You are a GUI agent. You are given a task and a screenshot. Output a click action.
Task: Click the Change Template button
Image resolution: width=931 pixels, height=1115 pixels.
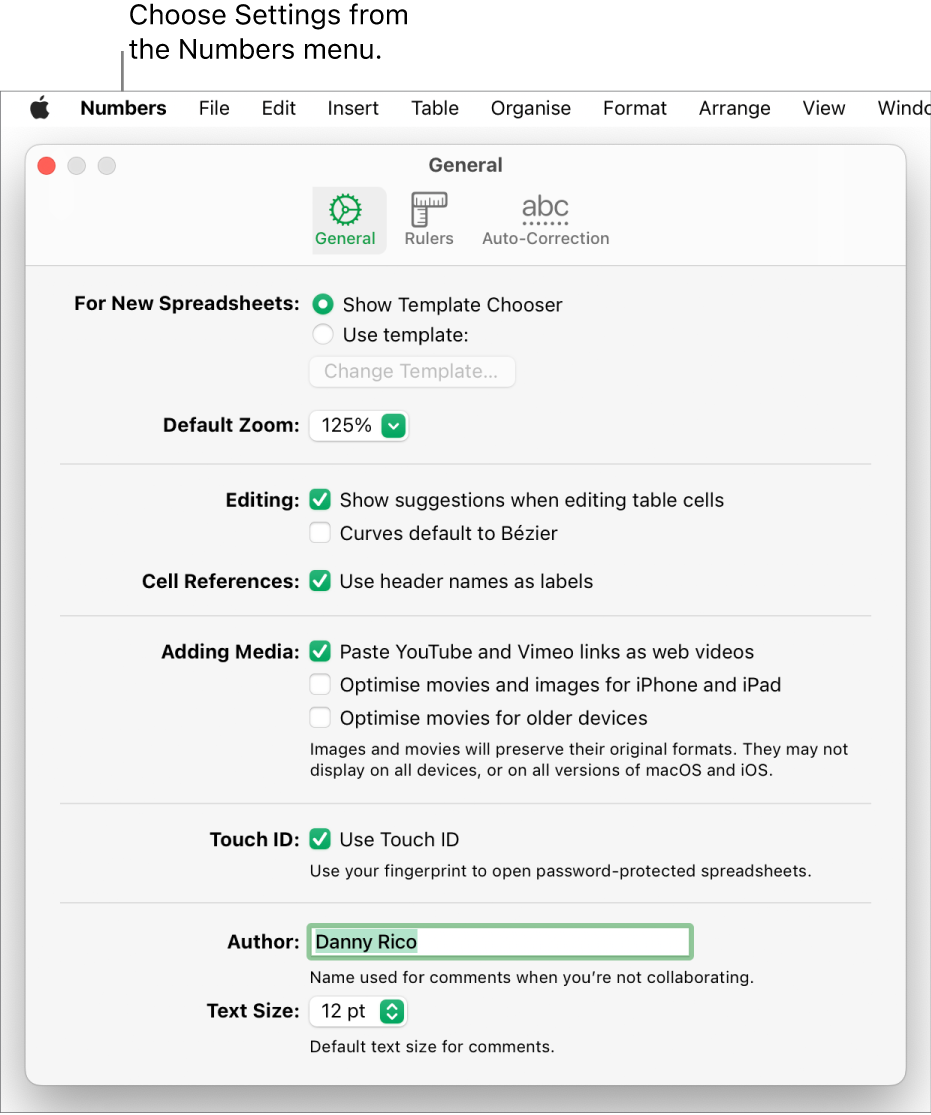pos(411,372)
